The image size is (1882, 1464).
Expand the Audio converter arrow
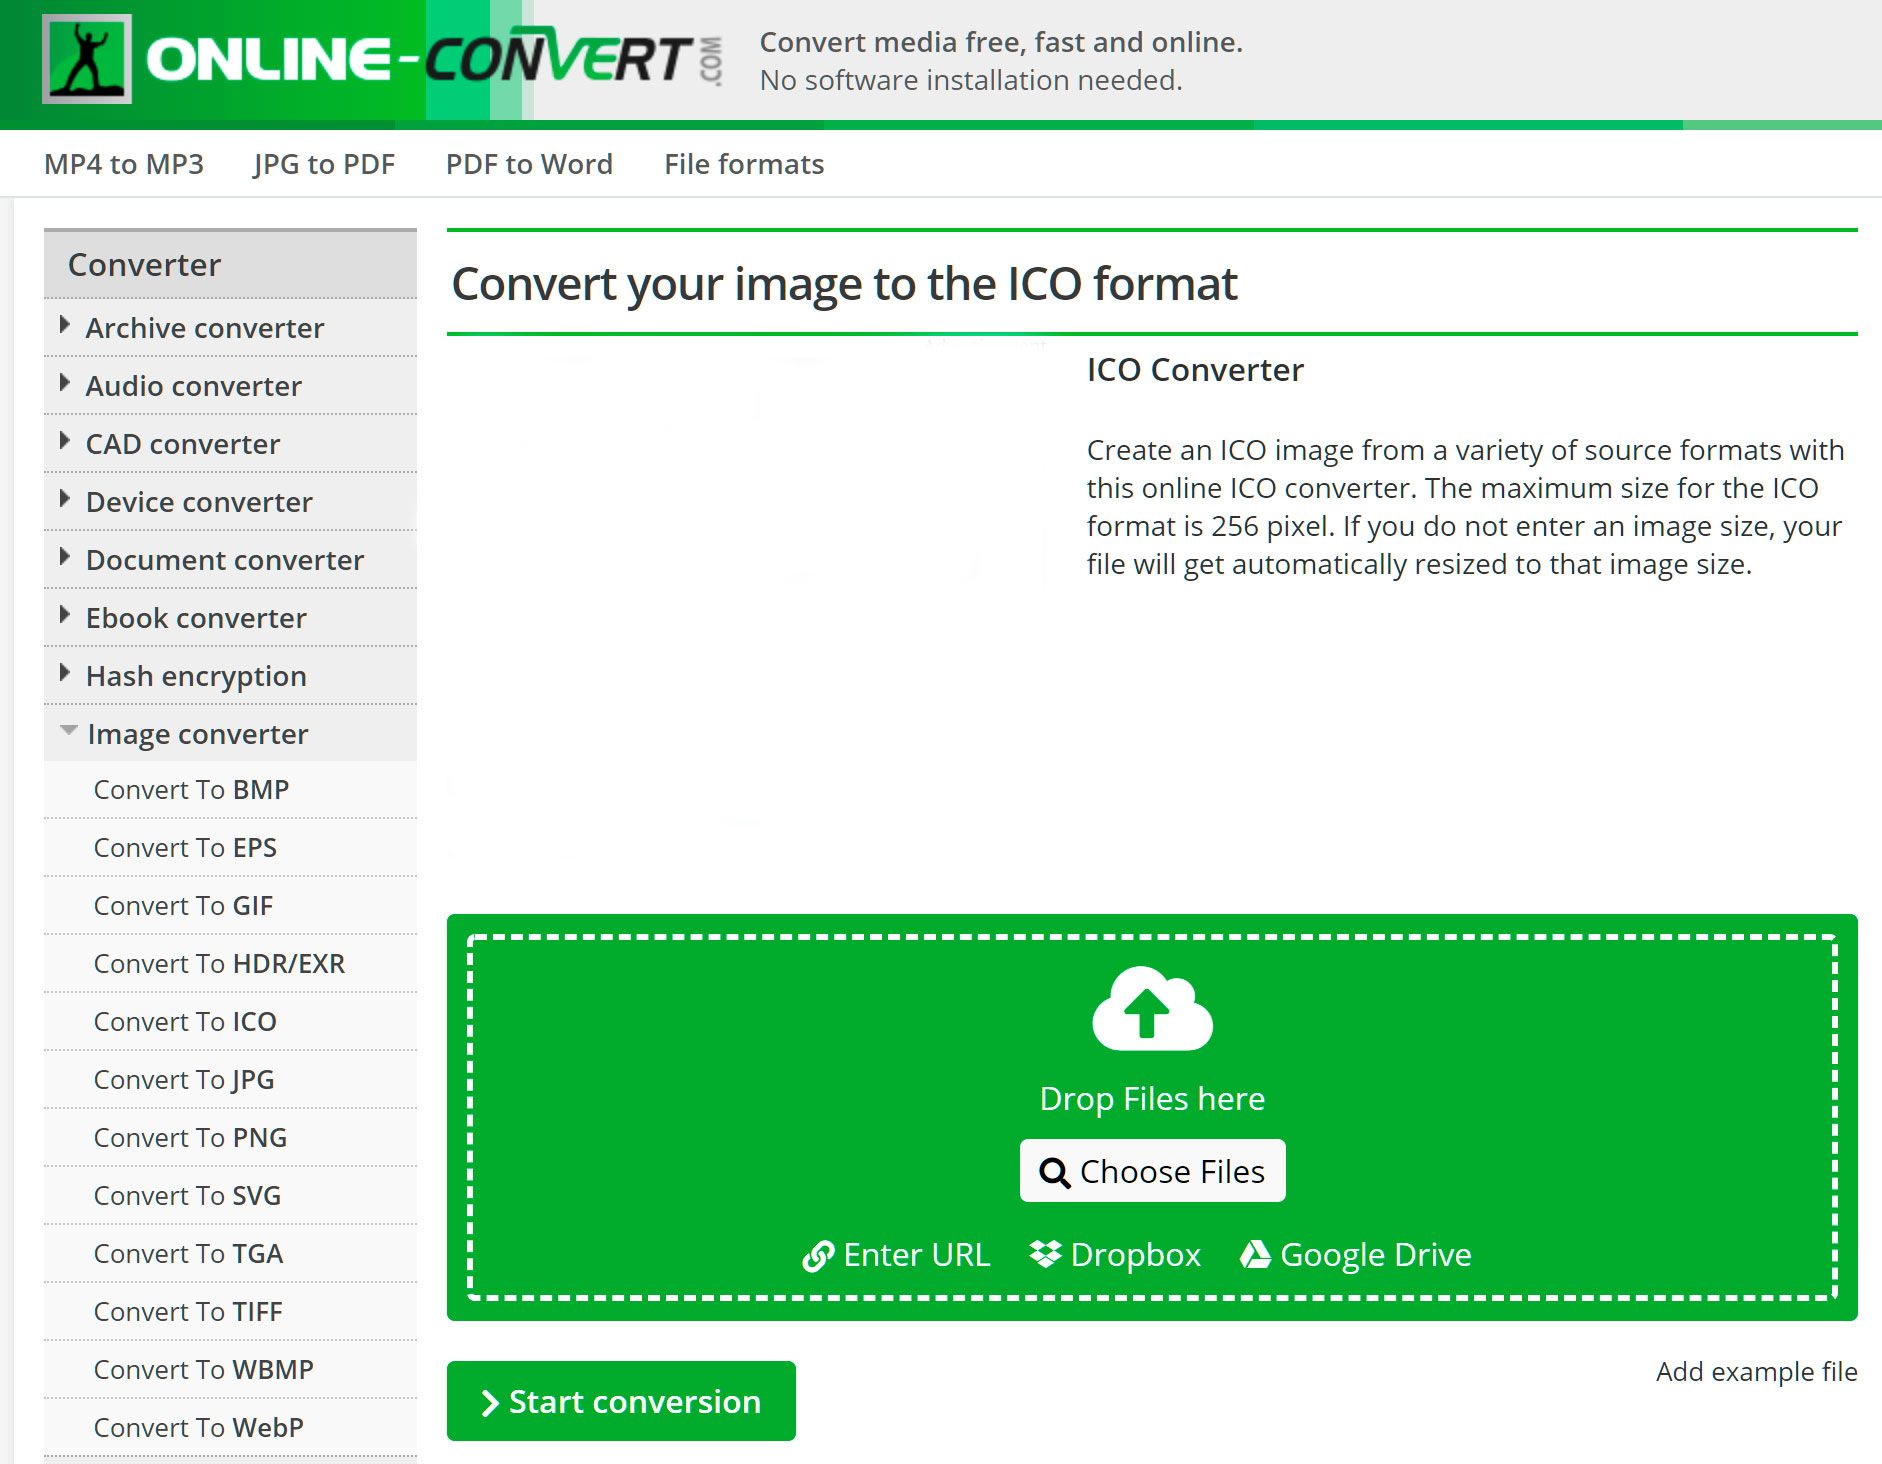(x=65, y=383)
